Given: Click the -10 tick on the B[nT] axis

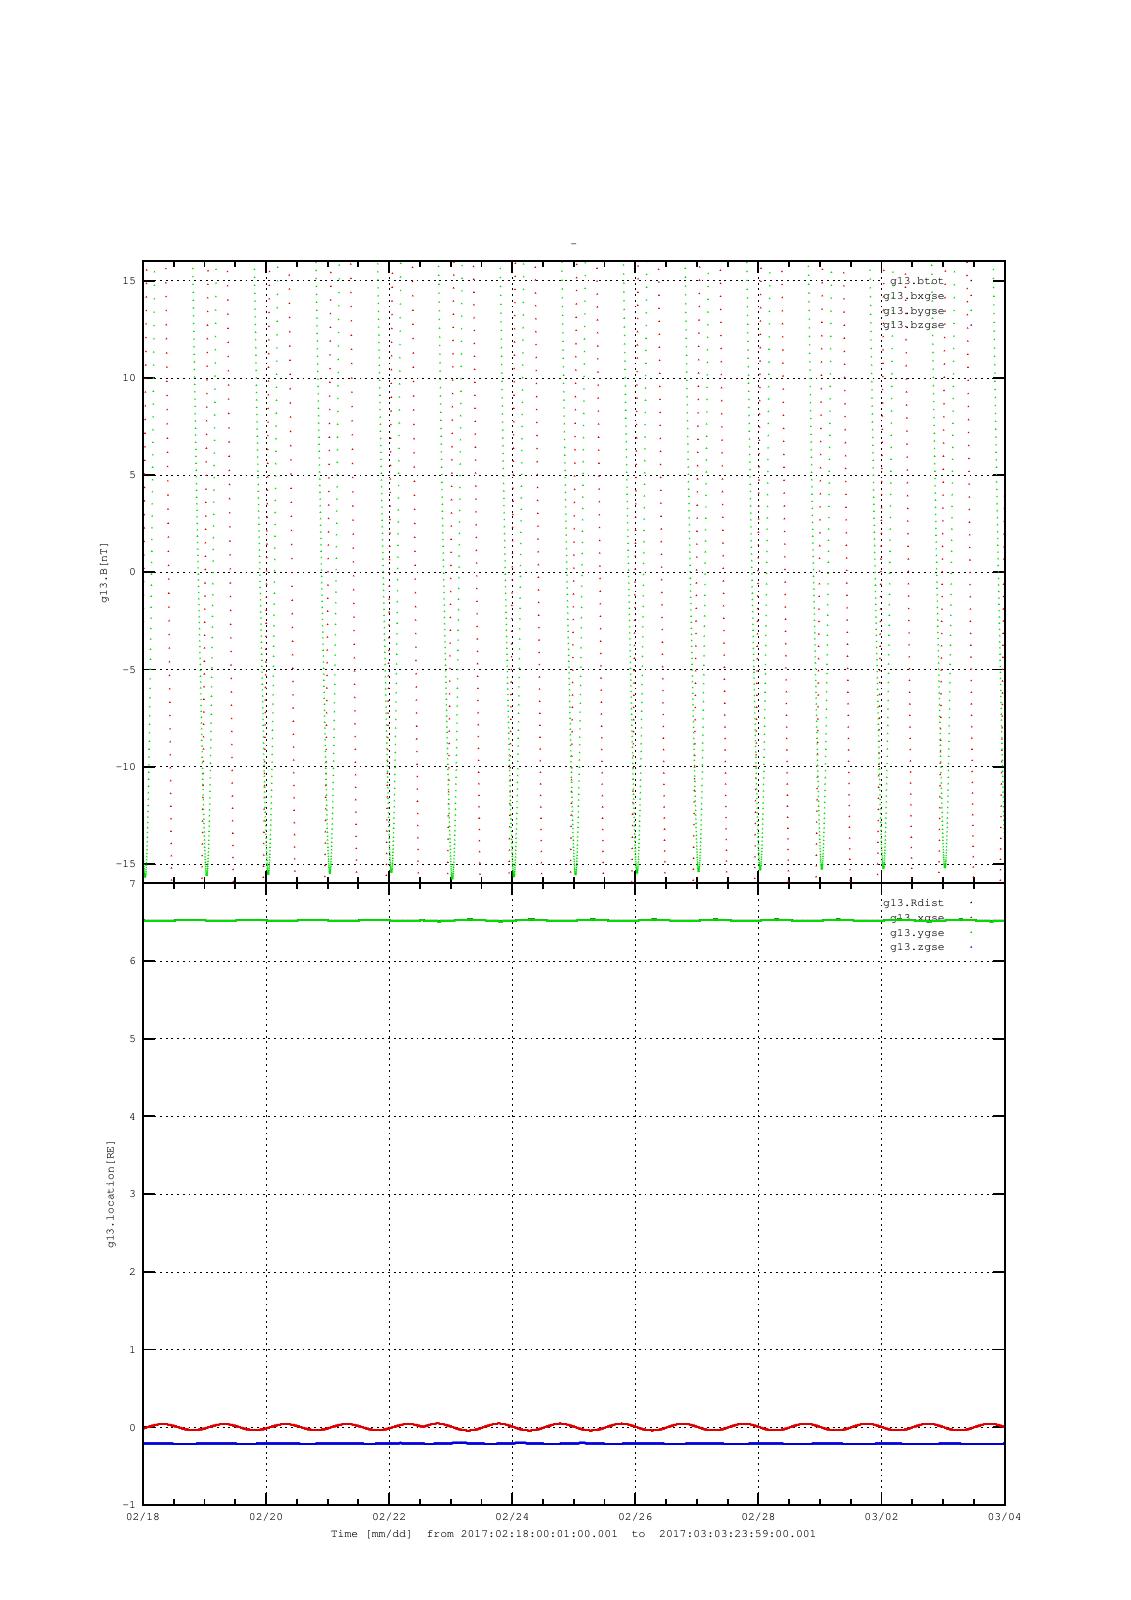Looking at the screenshot, I should 126,767.
